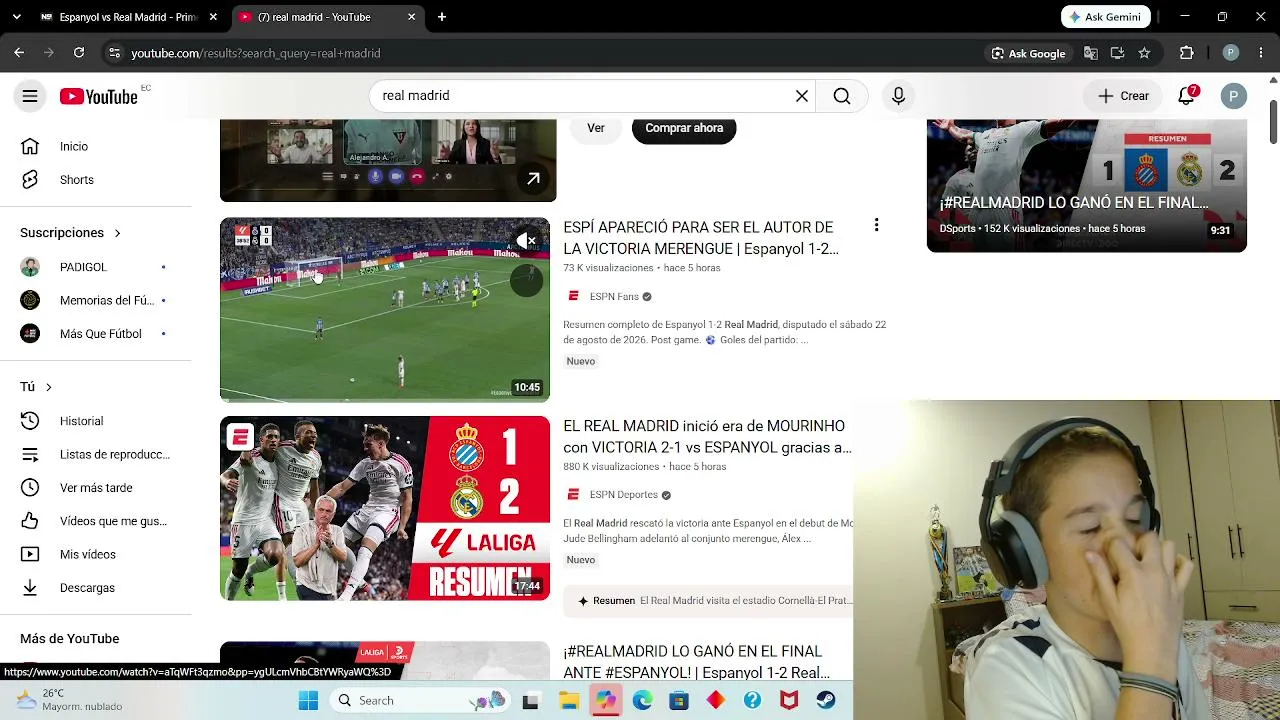Open the YouTube guide hamburger menu
Image resolution: width=1280 pixels, height=720 pixels.
tap(30, 96)
